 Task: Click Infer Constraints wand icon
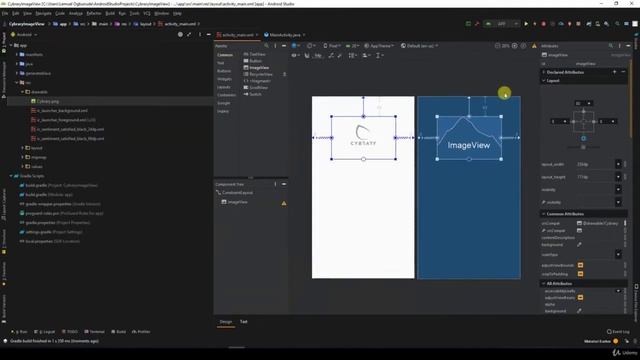coord(340,56)
